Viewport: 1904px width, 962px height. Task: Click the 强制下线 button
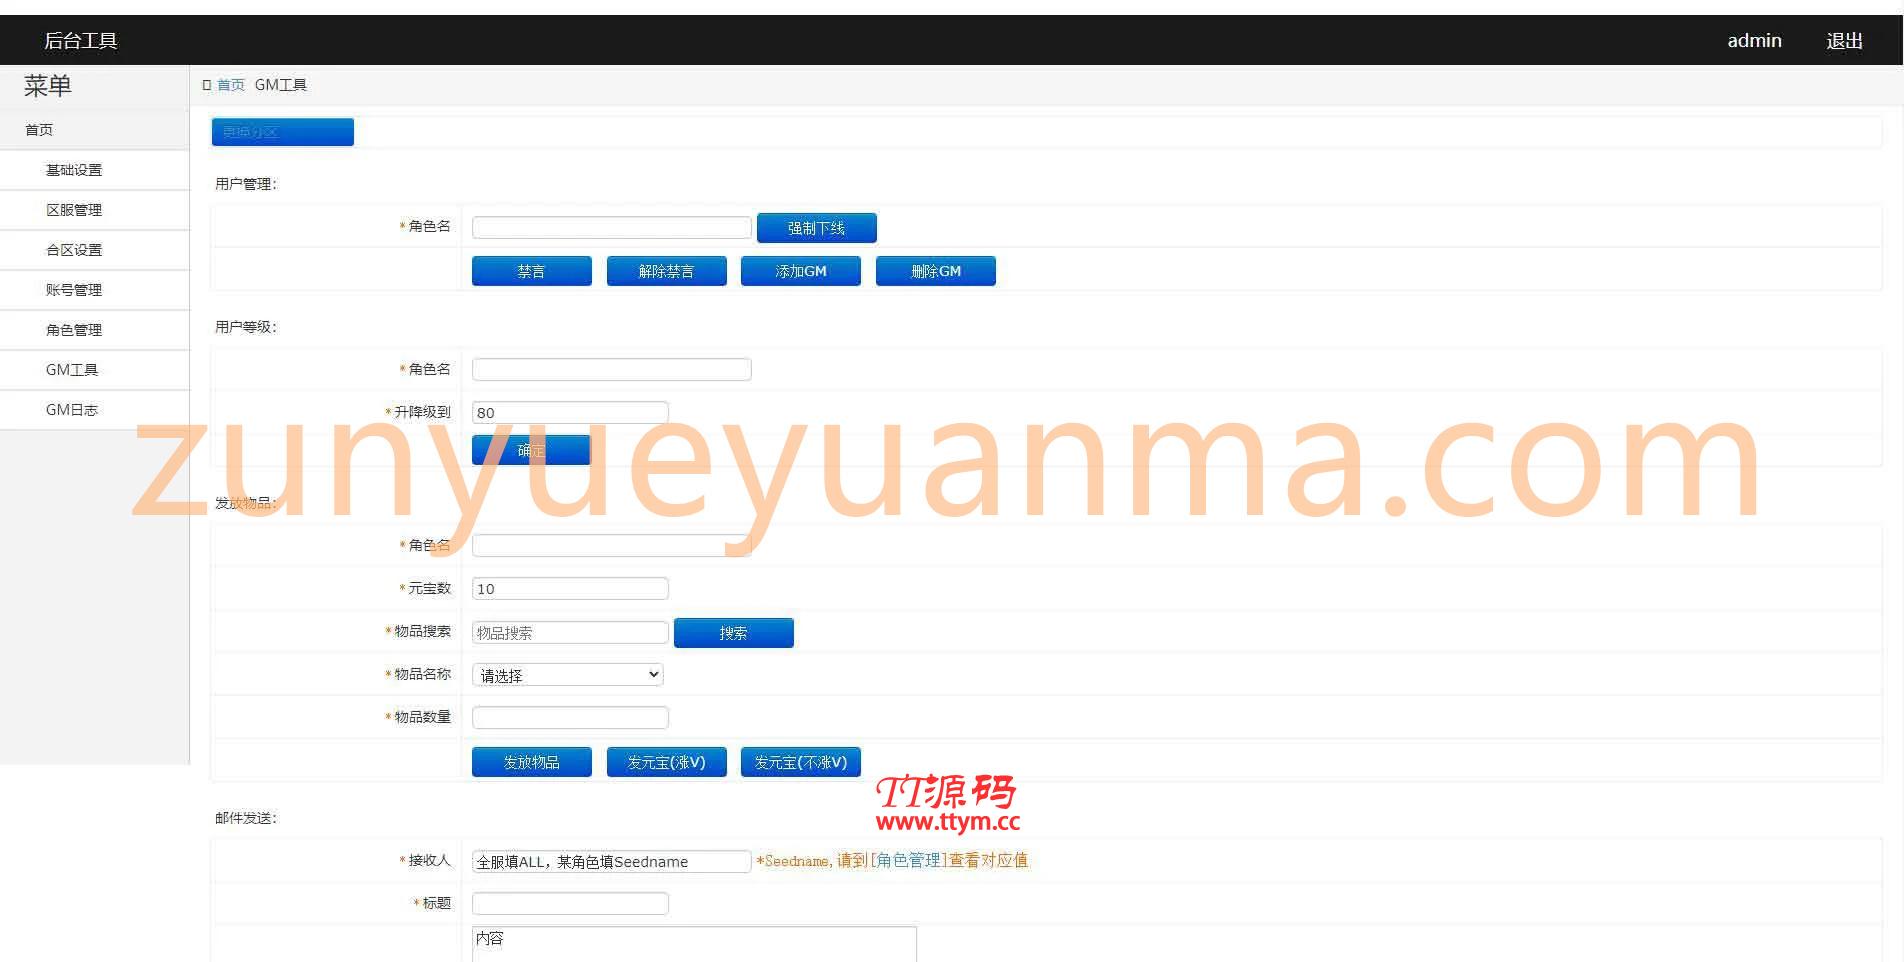(817, 228)
